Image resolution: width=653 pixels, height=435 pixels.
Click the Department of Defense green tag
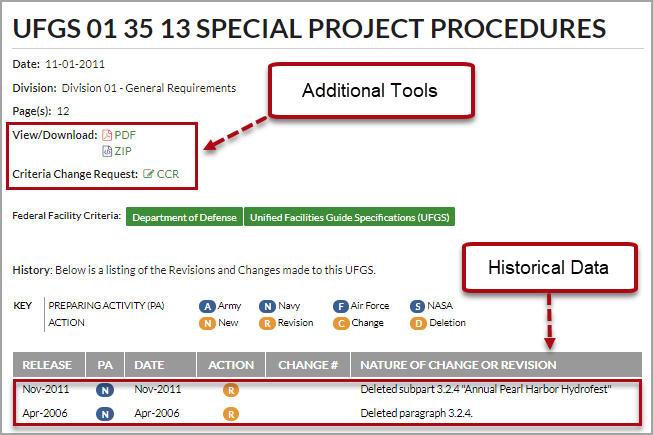tap(184, 217)
